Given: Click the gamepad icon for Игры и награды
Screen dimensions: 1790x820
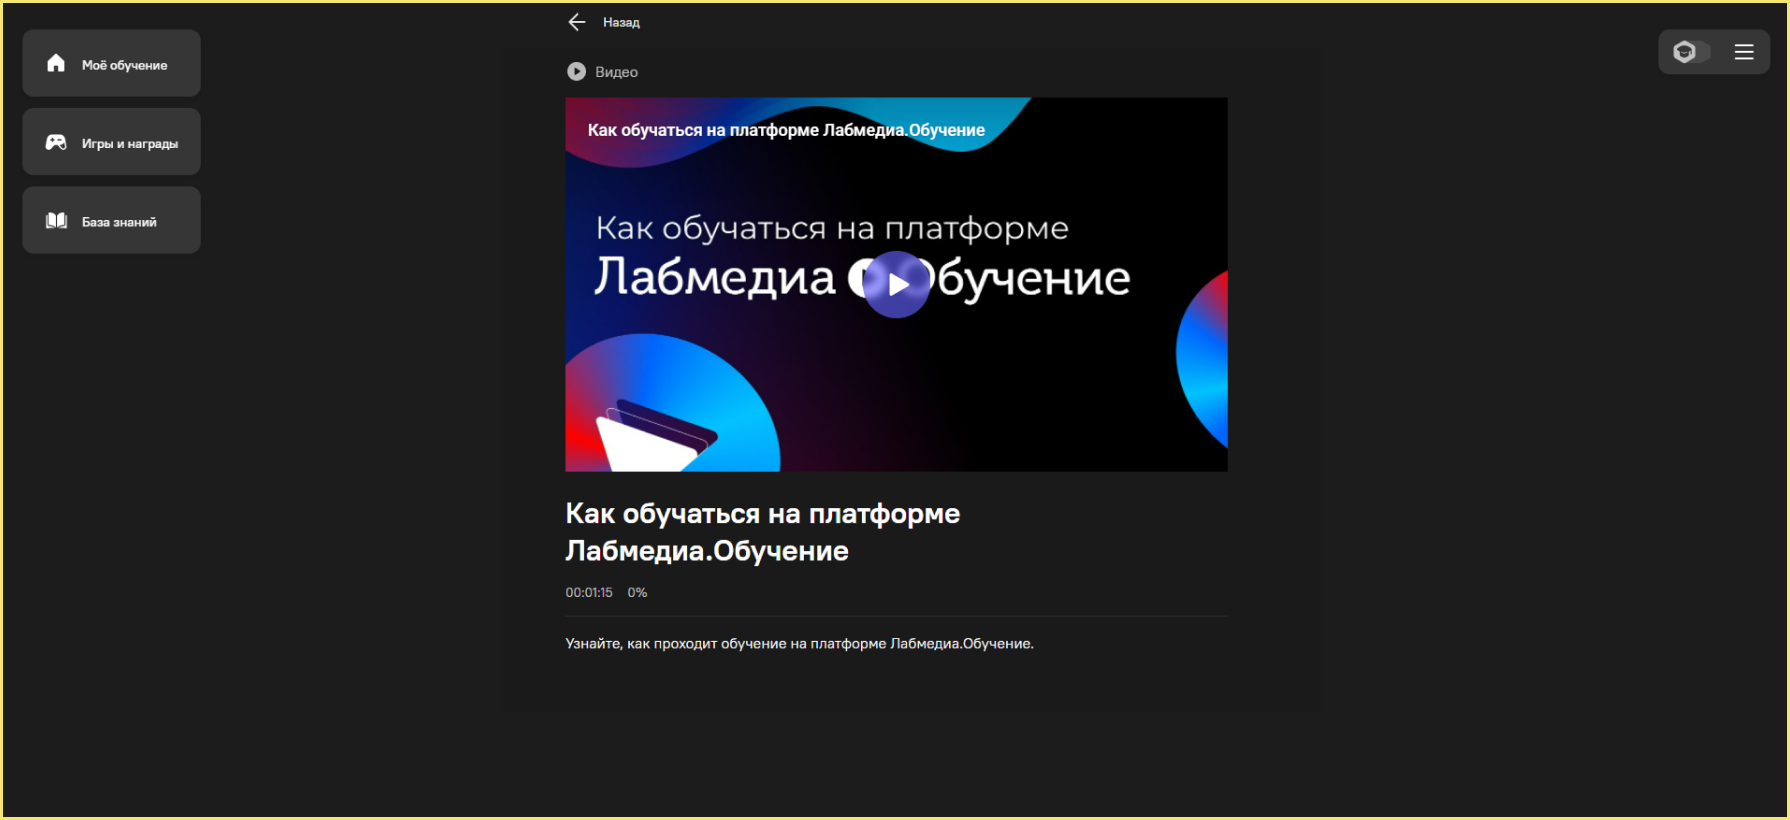Looking at the screenshot, I should coord(56,142).
